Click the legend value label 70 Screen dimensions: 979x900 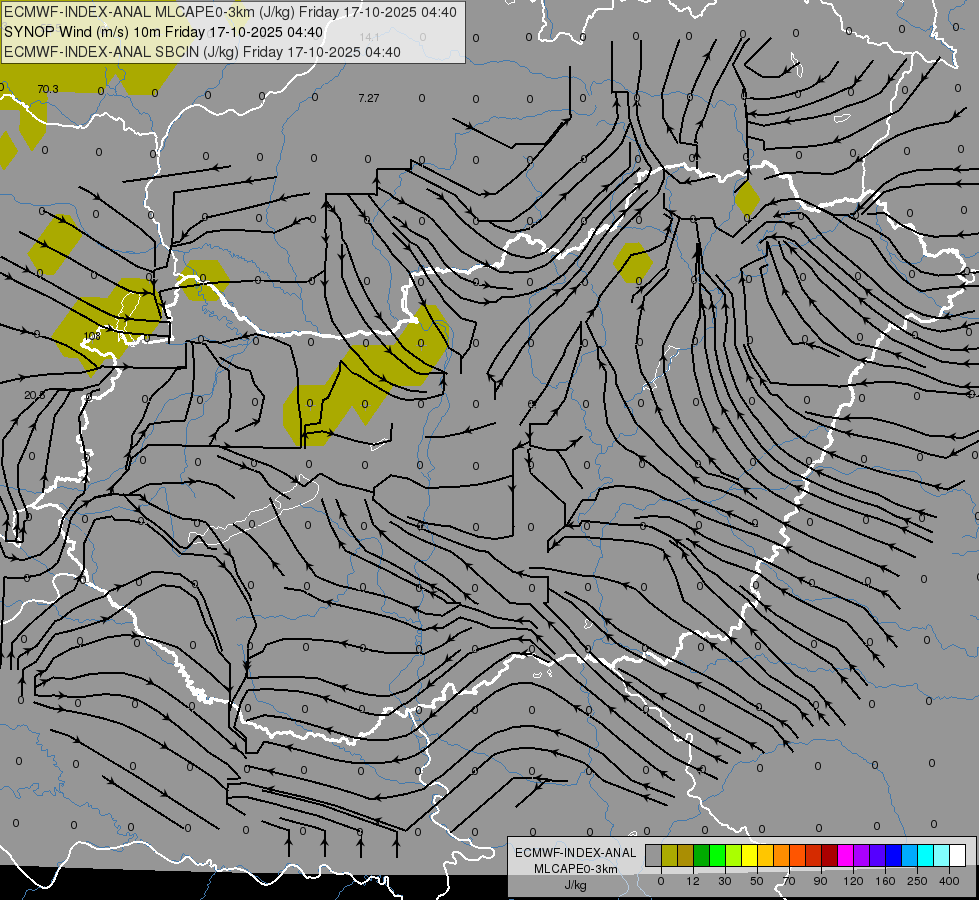(x=789, y=881)
